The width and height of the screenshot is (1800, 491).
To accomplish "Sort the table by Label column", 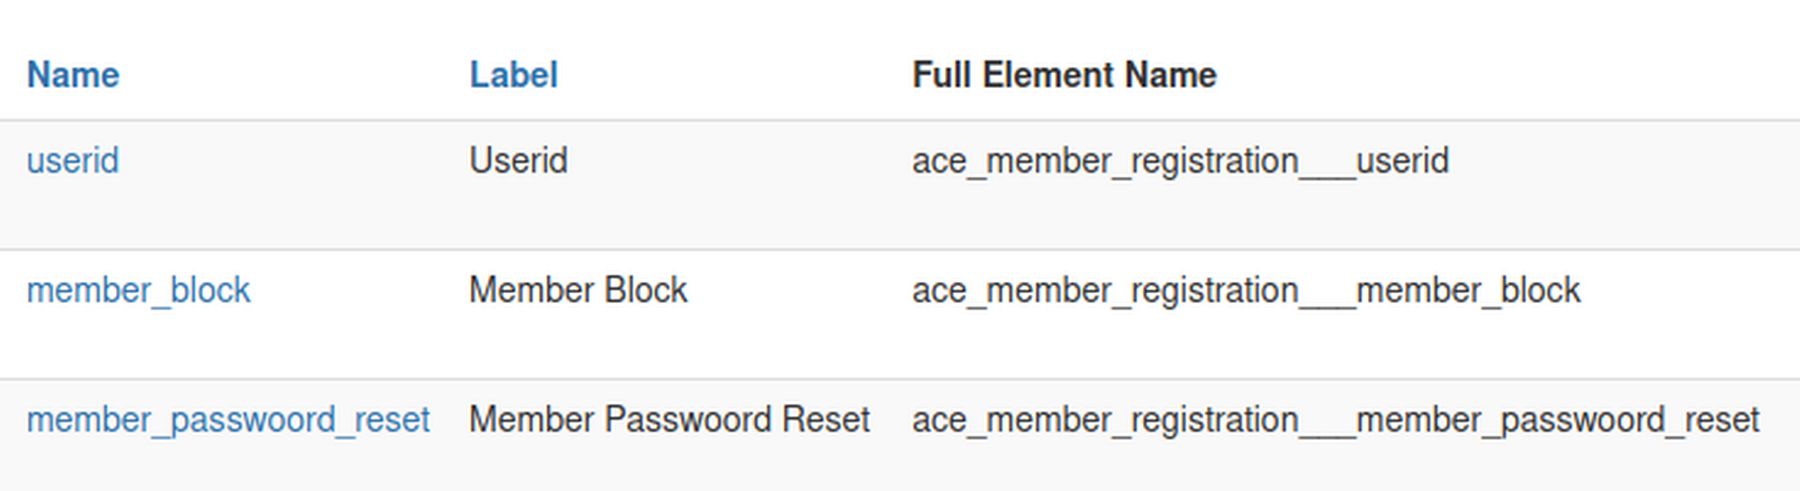I will 514,75.
